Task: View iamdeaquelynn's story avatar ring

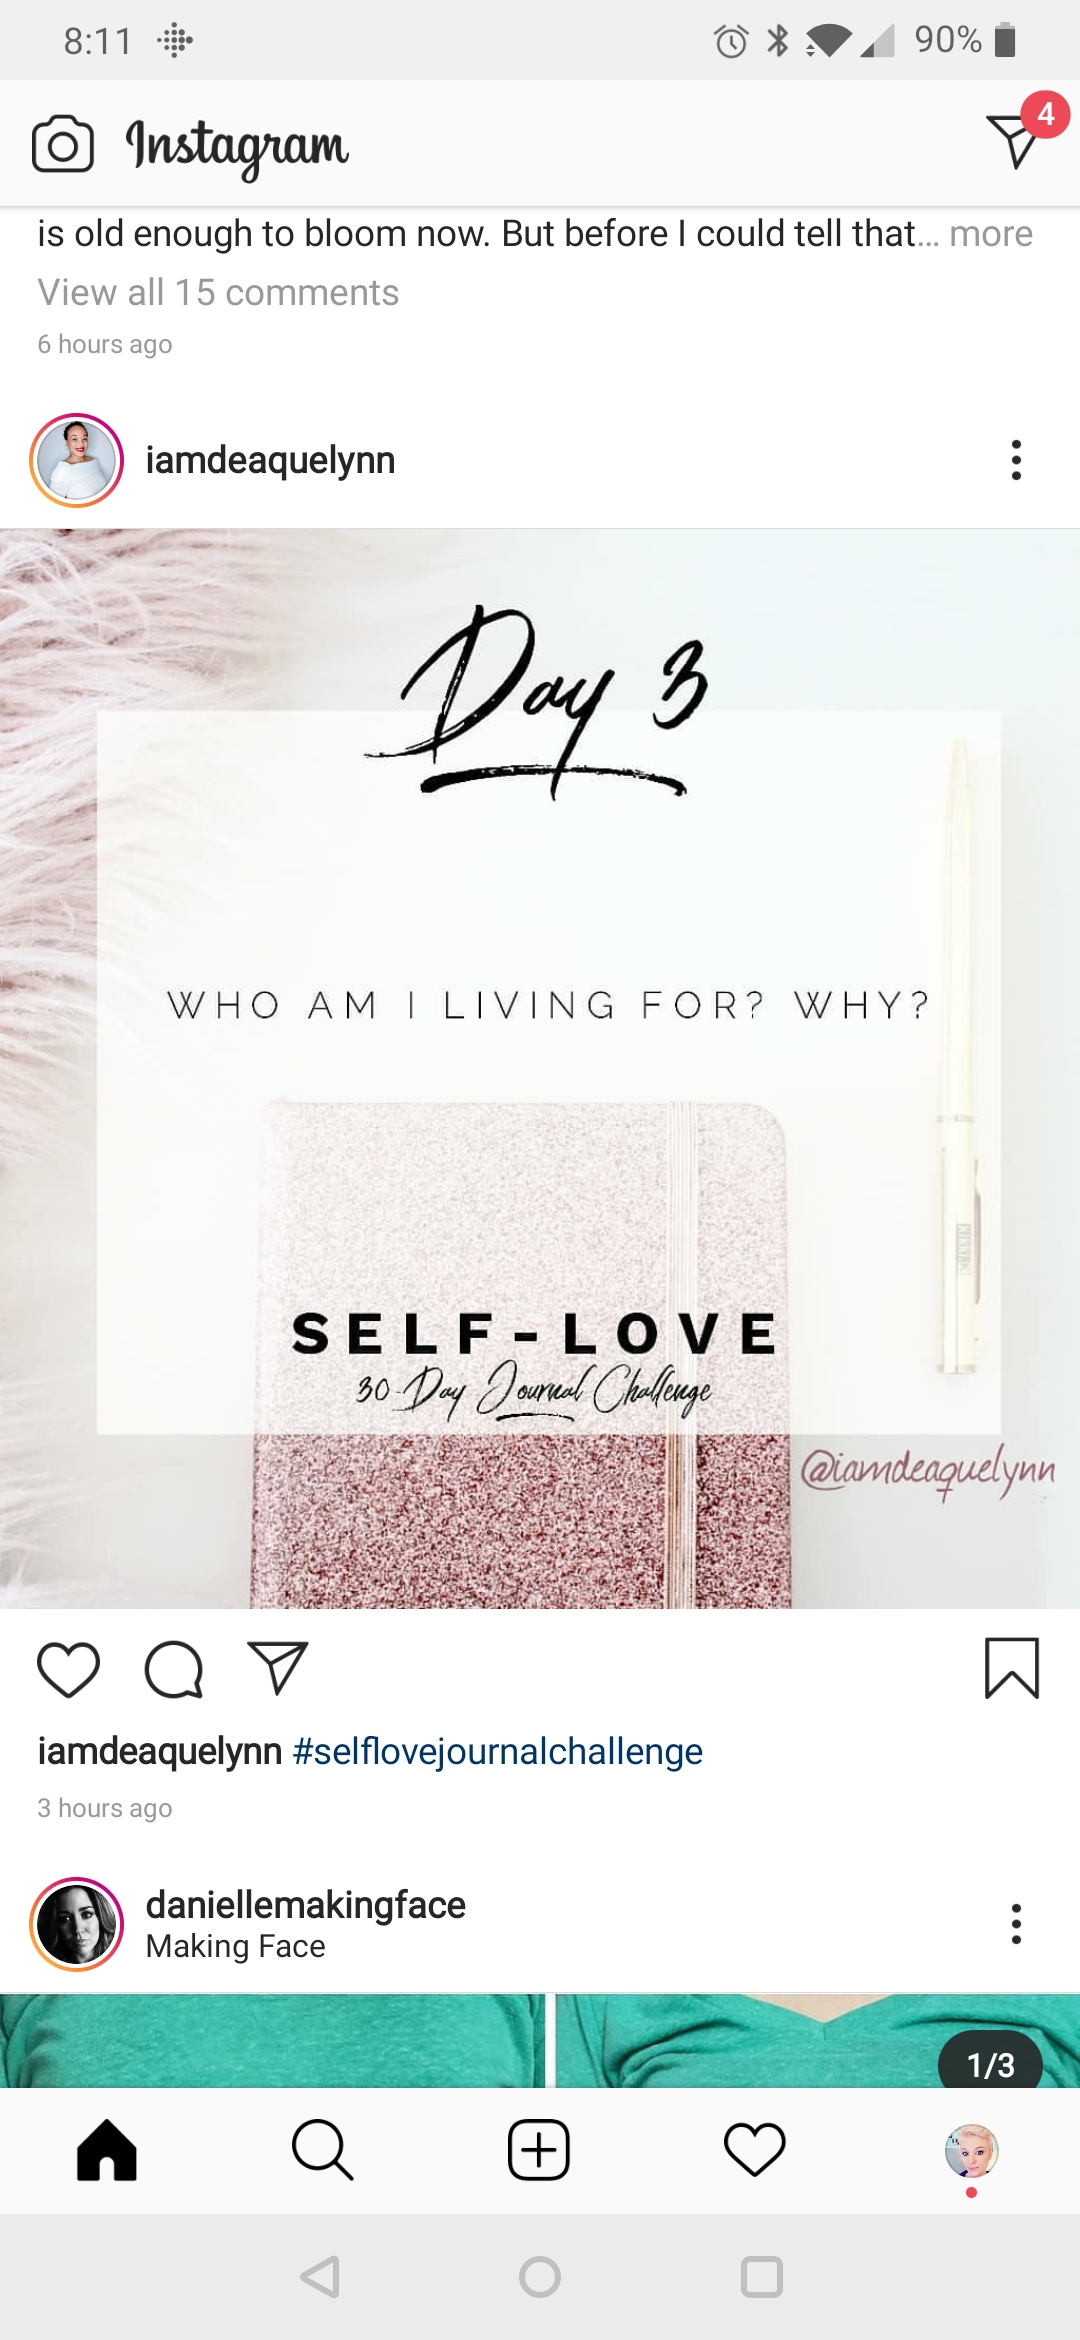Action: point(77,460)
